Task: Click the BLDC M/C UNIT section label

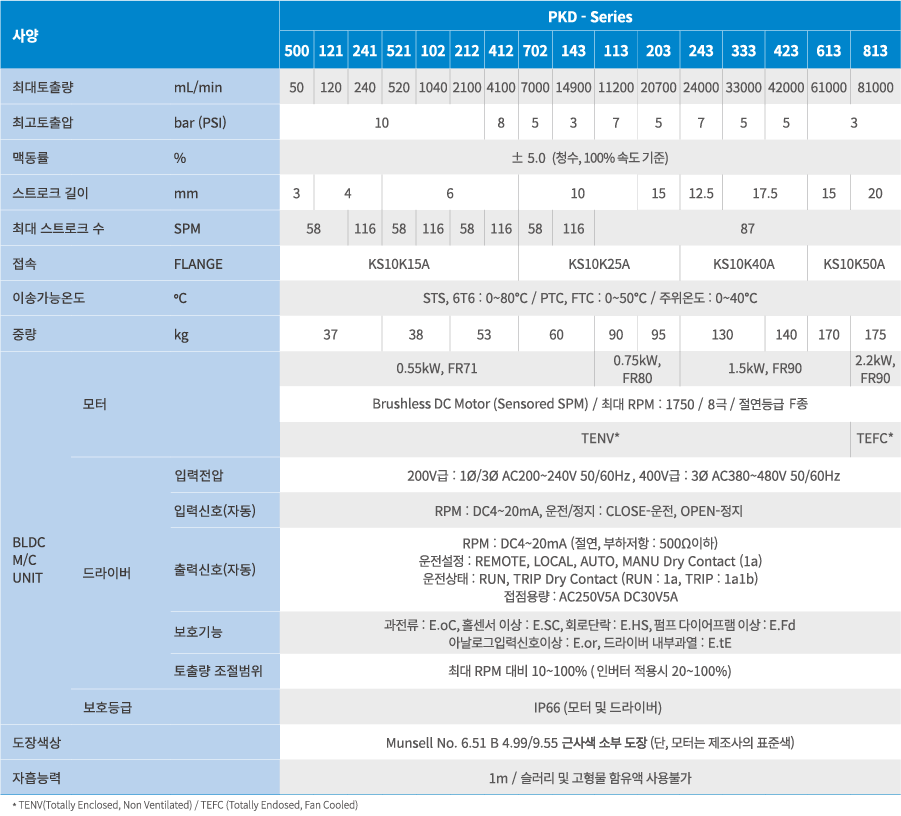Action: click(x=28, y=560)
